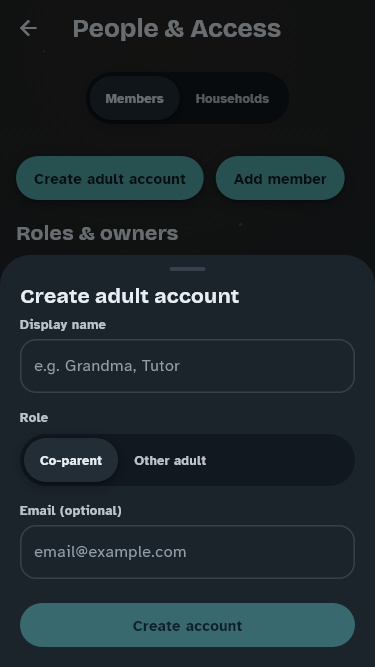The height and width of the screenshot is (667, 375).
Task: Choose the Other adult role option
Action: [x=170, y=460]
